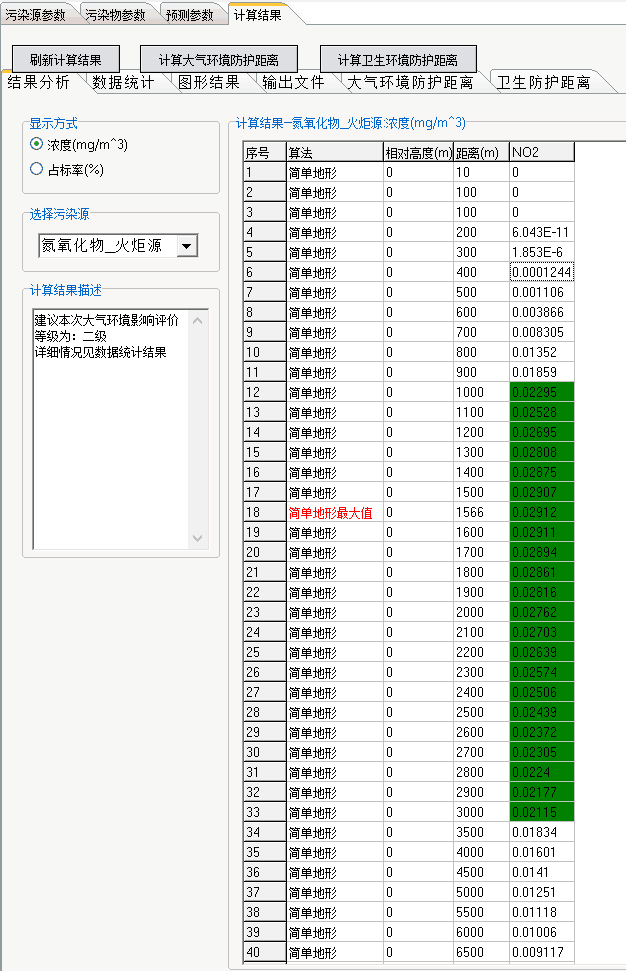This screenshot has width=626, height=971.
Task: Click the distance cell 1566
Action: click(x=482, y=512)
